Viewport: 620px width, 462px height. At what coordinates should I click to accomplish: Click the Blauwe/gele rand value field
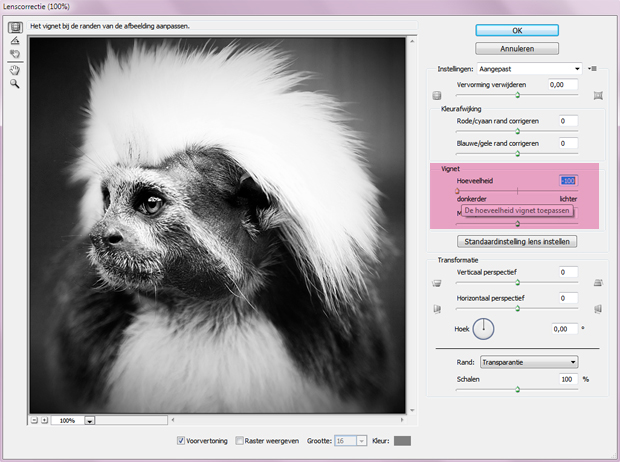(x=568, y=143)
